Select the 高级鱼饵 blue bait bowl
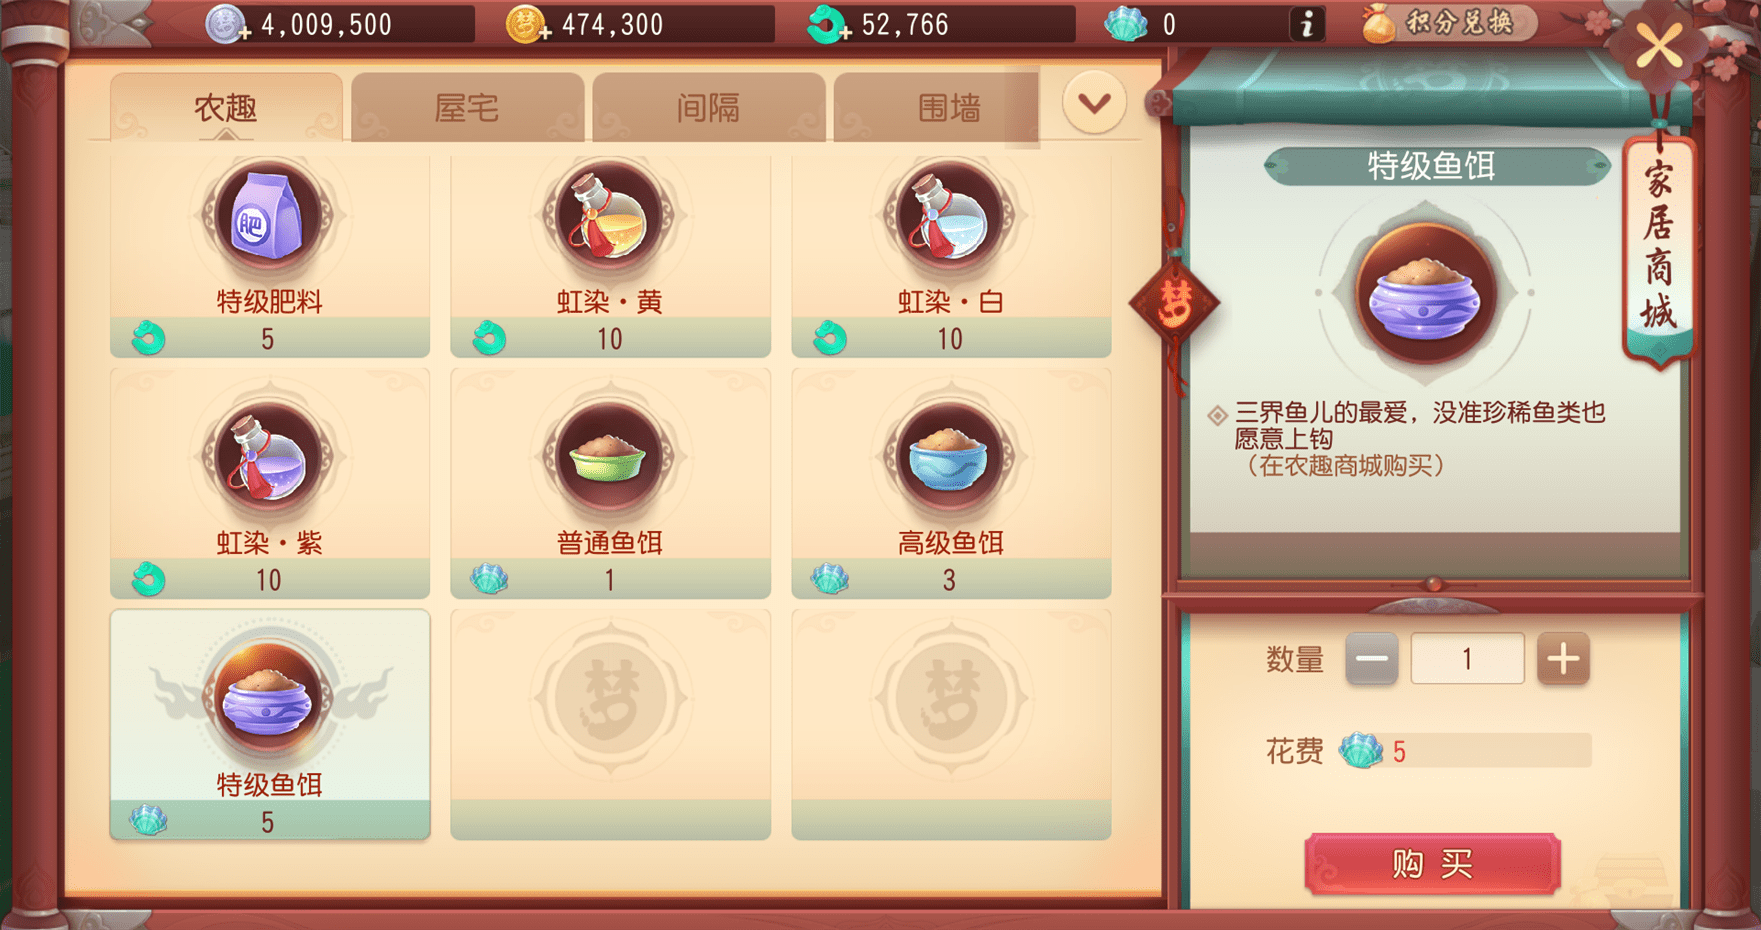This screenshot has width=1761, height=930. [x=951, y=484]
